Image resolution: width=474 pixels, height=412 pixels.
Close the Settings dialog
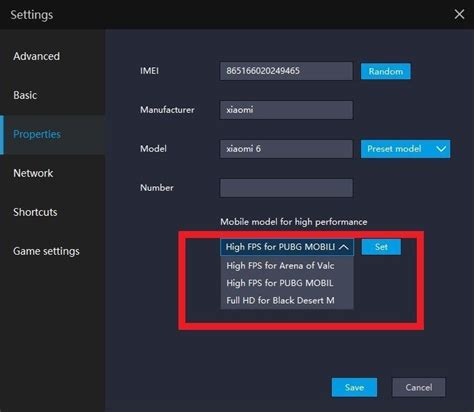click(459, 14)
